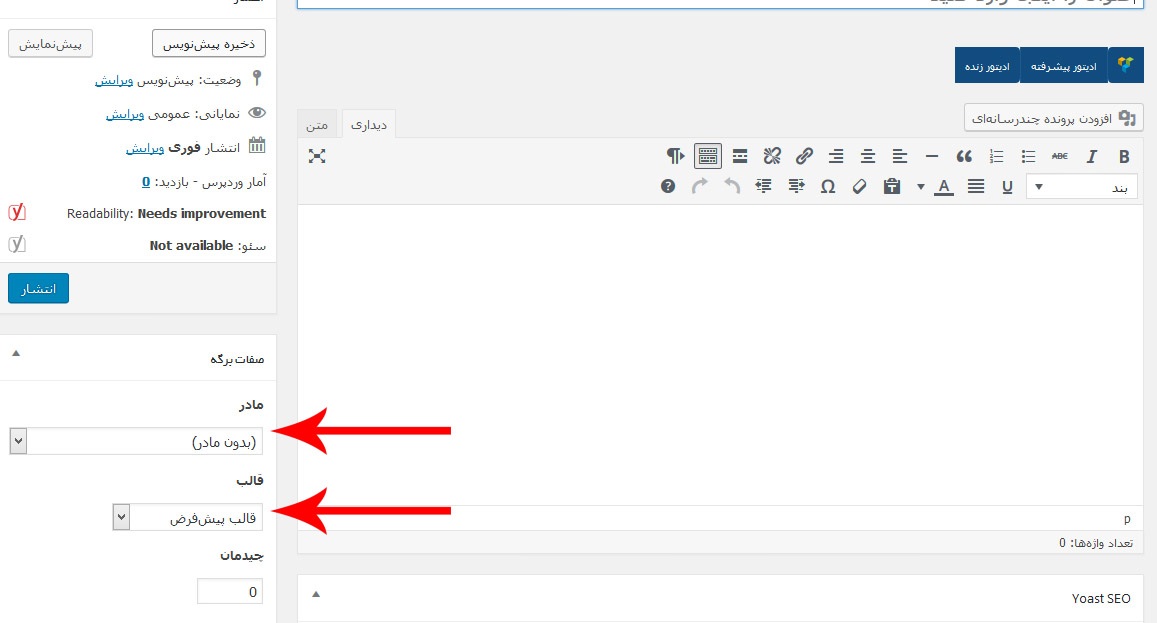Open the template (قالب) dropdown
The image size is (1157, 623).
pos(188,517)
